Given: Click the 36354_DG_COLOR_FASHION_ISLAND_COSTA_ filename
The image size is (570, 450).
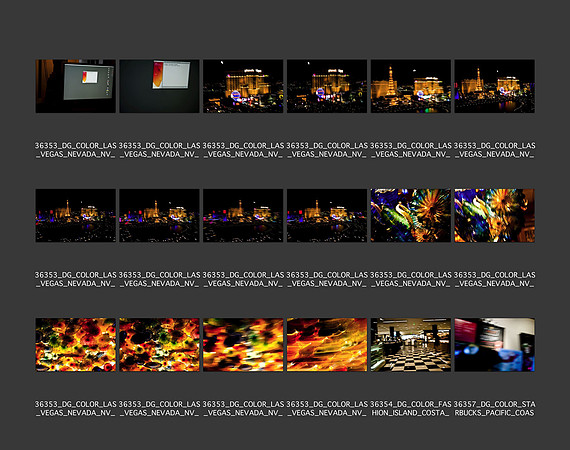Looking at the screenshot, I should tap(411, 409).
